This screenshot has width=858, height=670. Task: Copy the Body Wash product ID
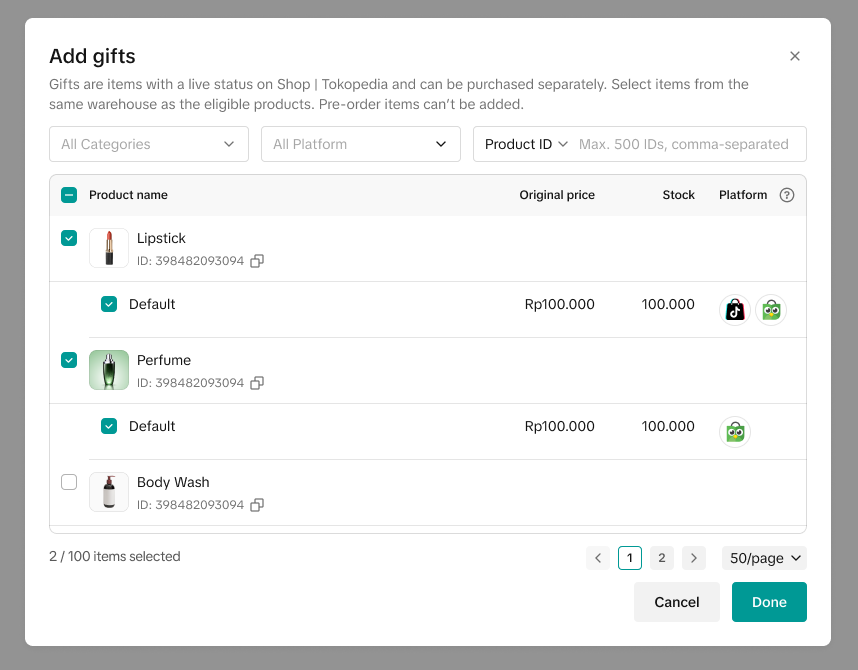click(x=257, y=505)
